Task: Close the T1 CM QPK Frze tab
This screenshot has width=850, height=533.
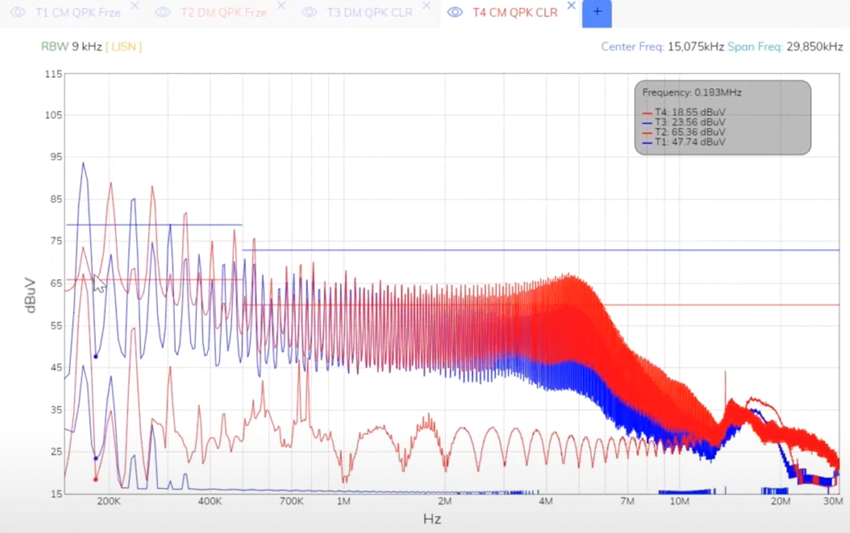Action: point(135,5)
